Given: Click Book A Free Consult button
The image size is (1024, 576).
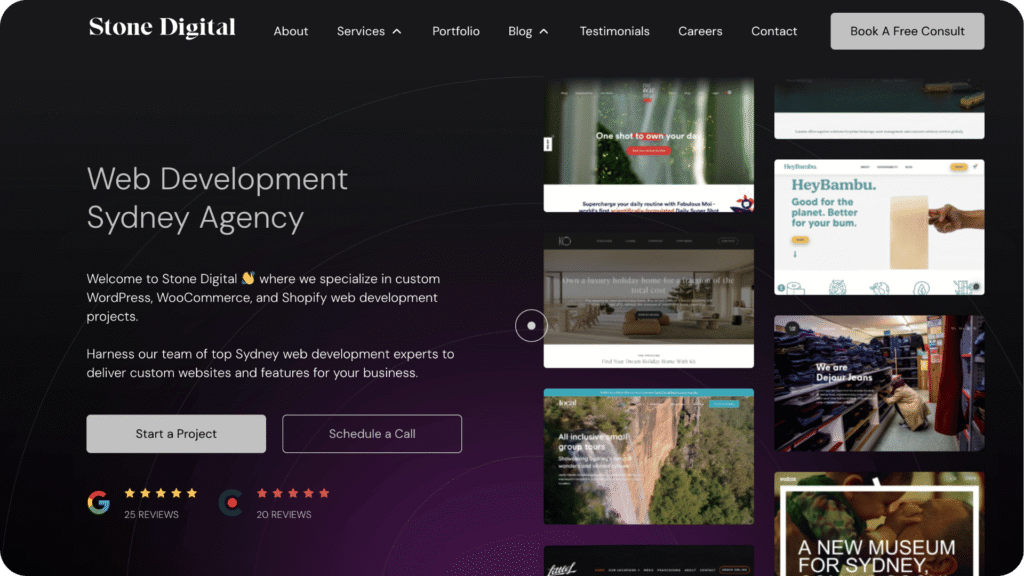Looking at the screenshot, I should click(x=907, y=31).
